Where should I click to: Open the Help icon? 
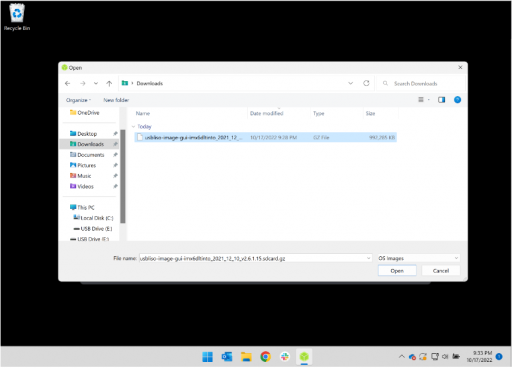(x=458, y=100)
